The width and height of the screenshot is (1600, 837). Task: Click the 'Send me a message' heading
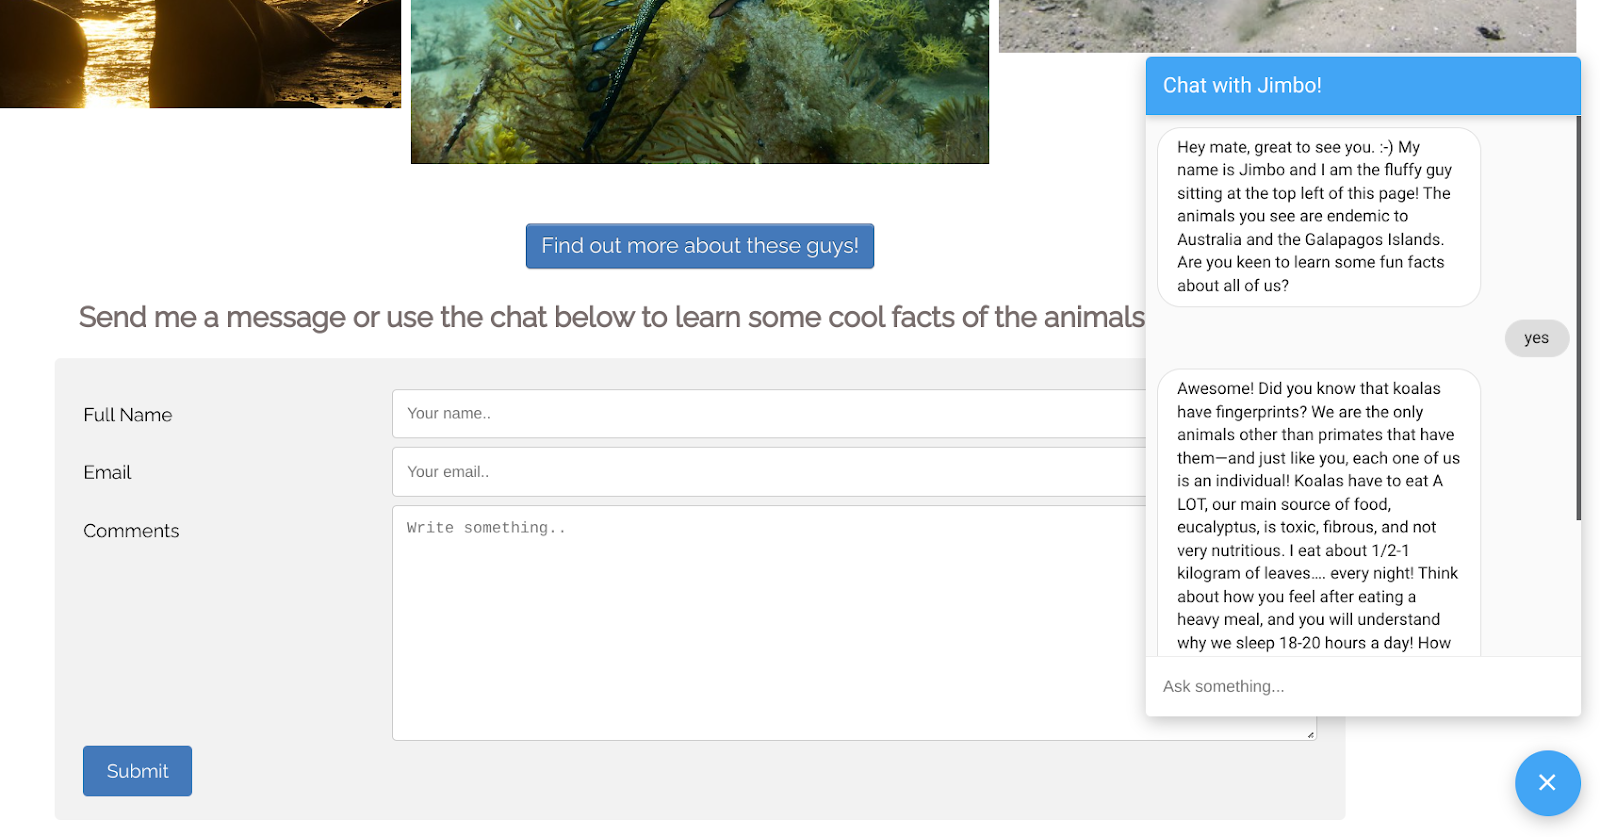point(611,318)
